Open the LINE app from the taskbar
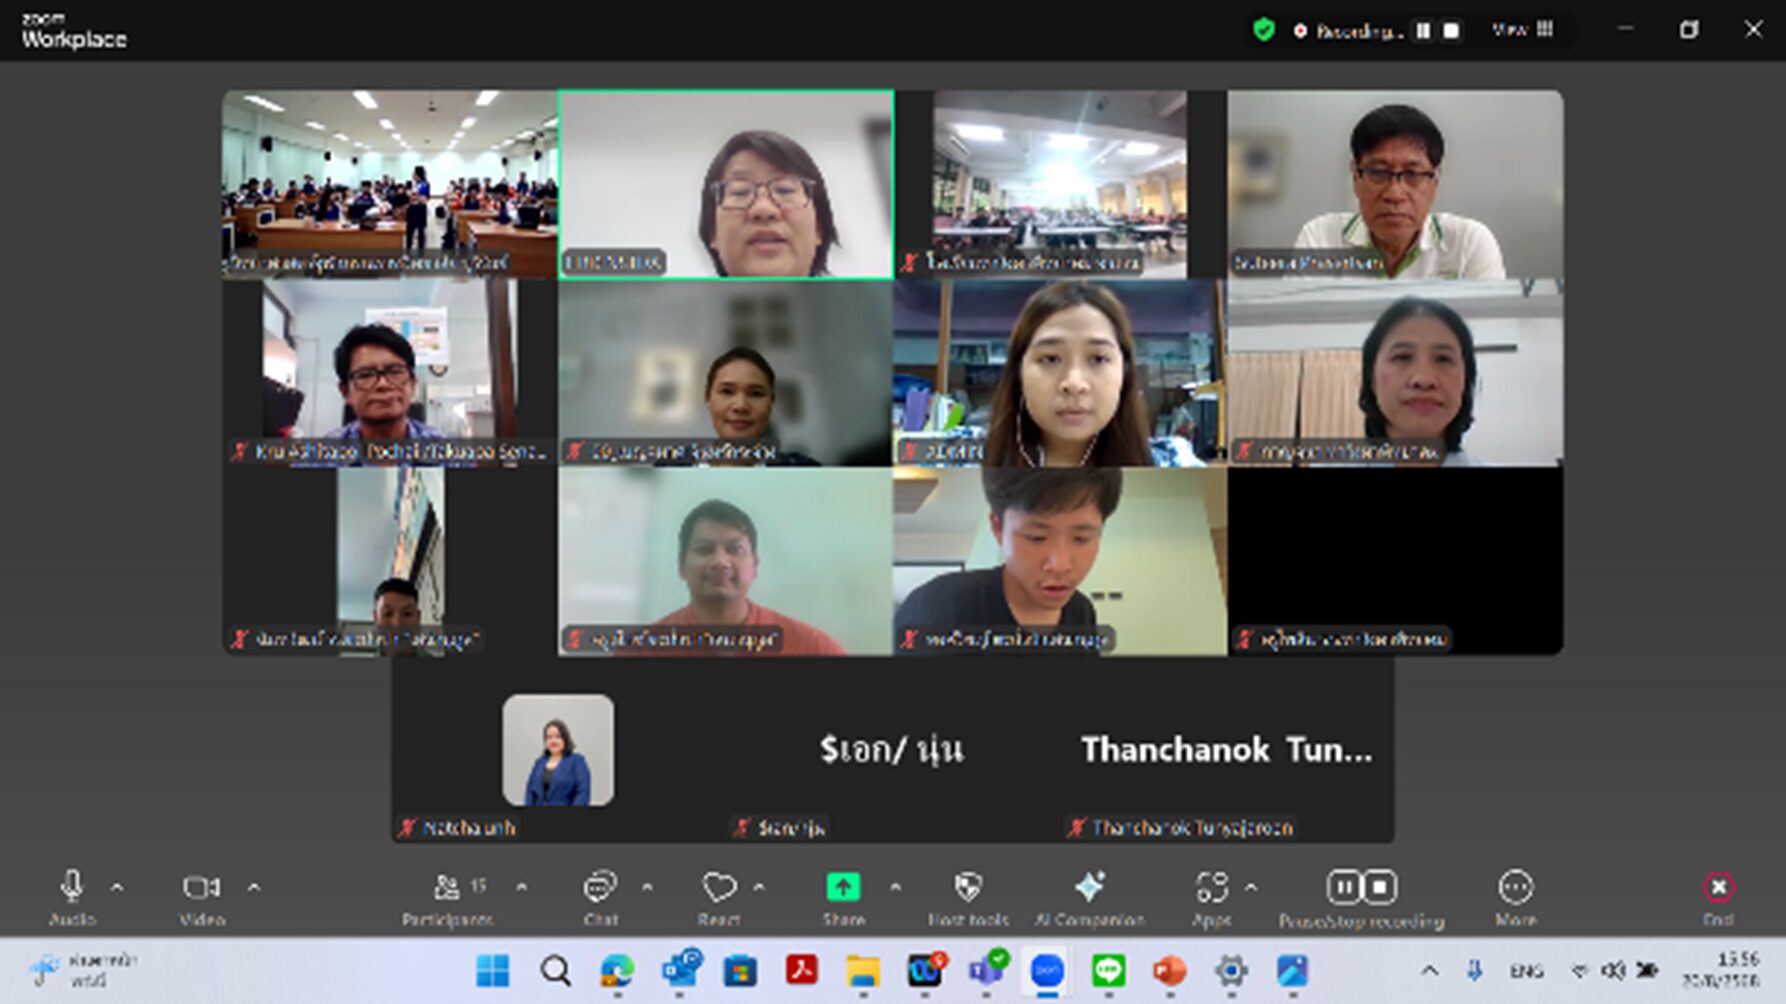 point(1108,970)
